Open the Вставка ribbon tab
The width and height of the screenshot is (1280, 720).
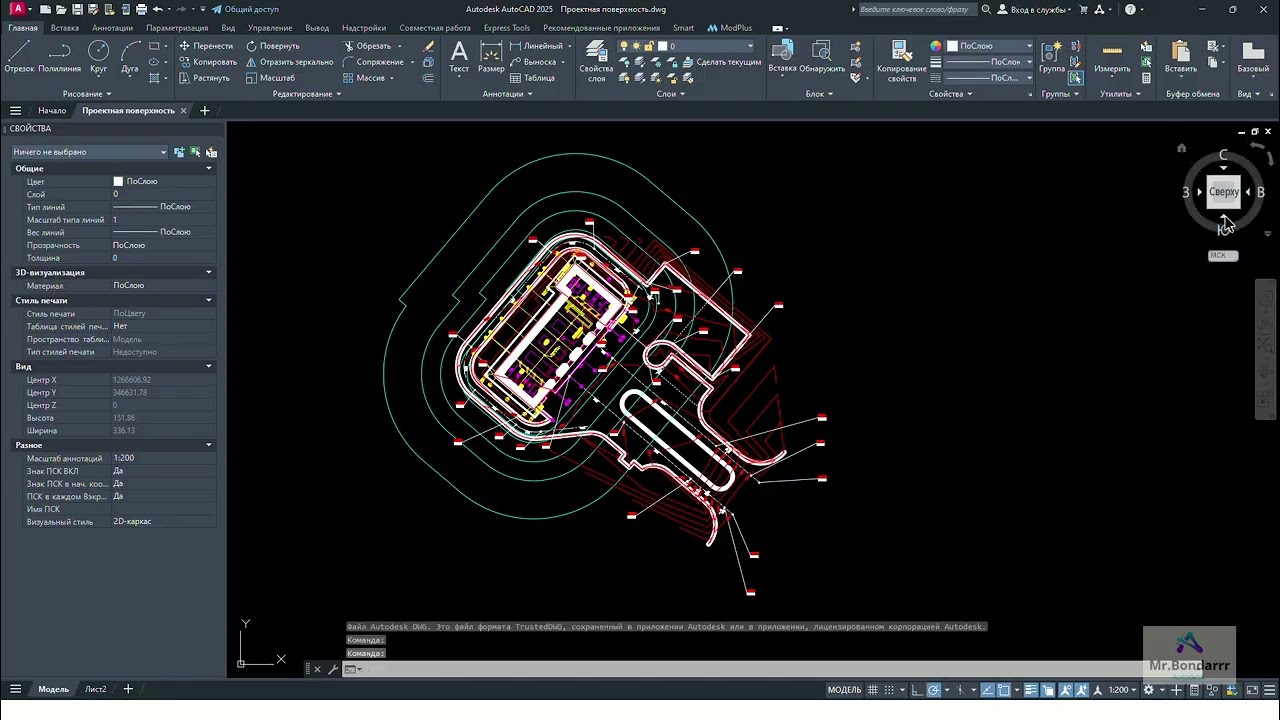point(64,28)
